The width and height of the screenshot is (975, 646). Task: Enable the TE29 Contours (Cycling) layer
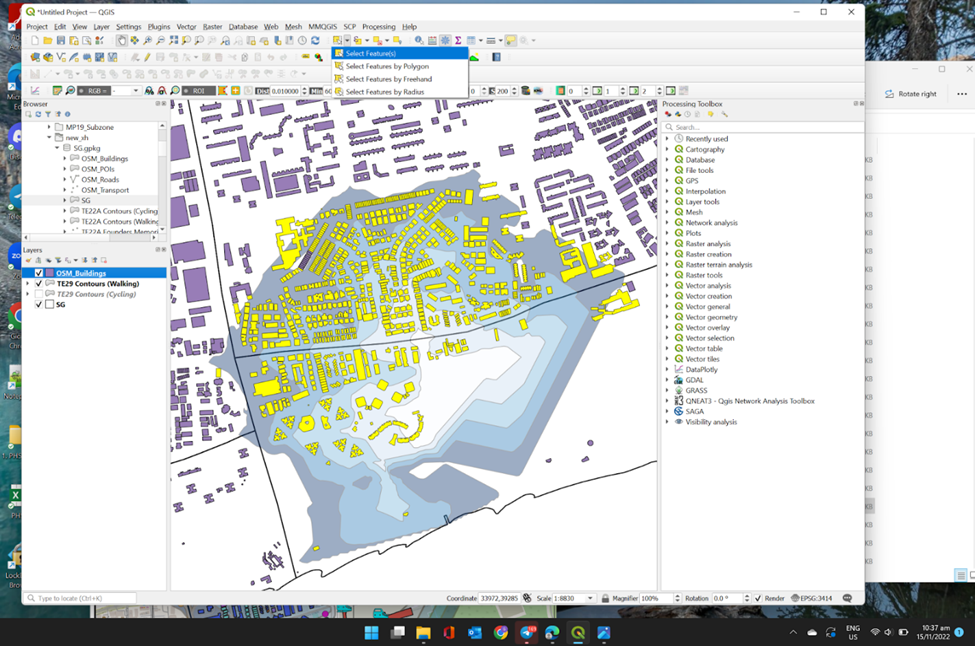click(39, 294)
